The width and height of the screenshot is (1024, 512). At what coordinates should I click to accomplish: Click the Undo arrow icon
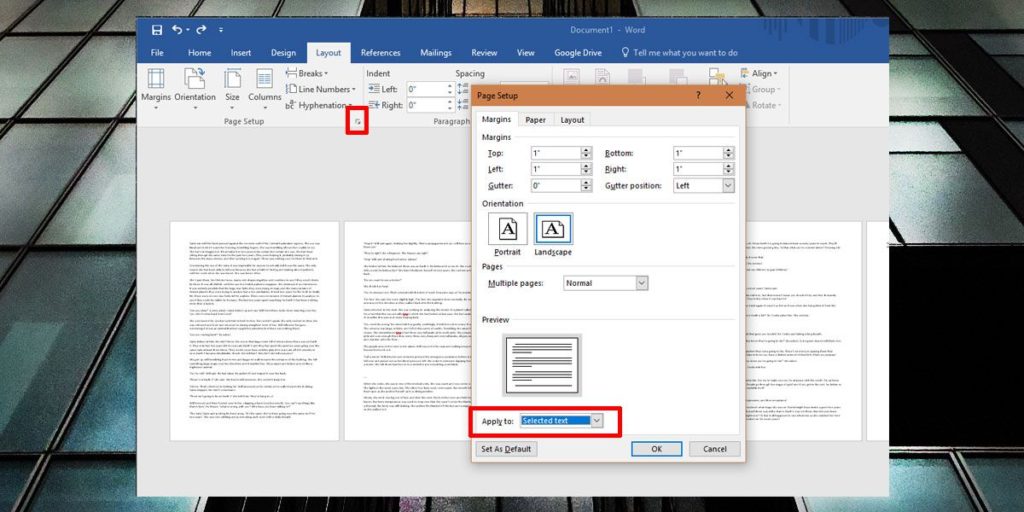click(178, 30)
